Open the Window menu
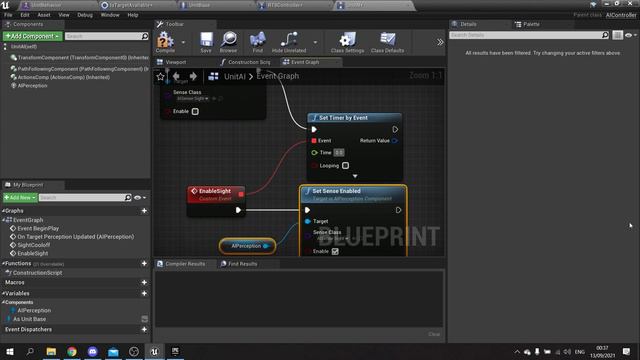Viewport: 640px width, 360px height. tap(110, 15)
